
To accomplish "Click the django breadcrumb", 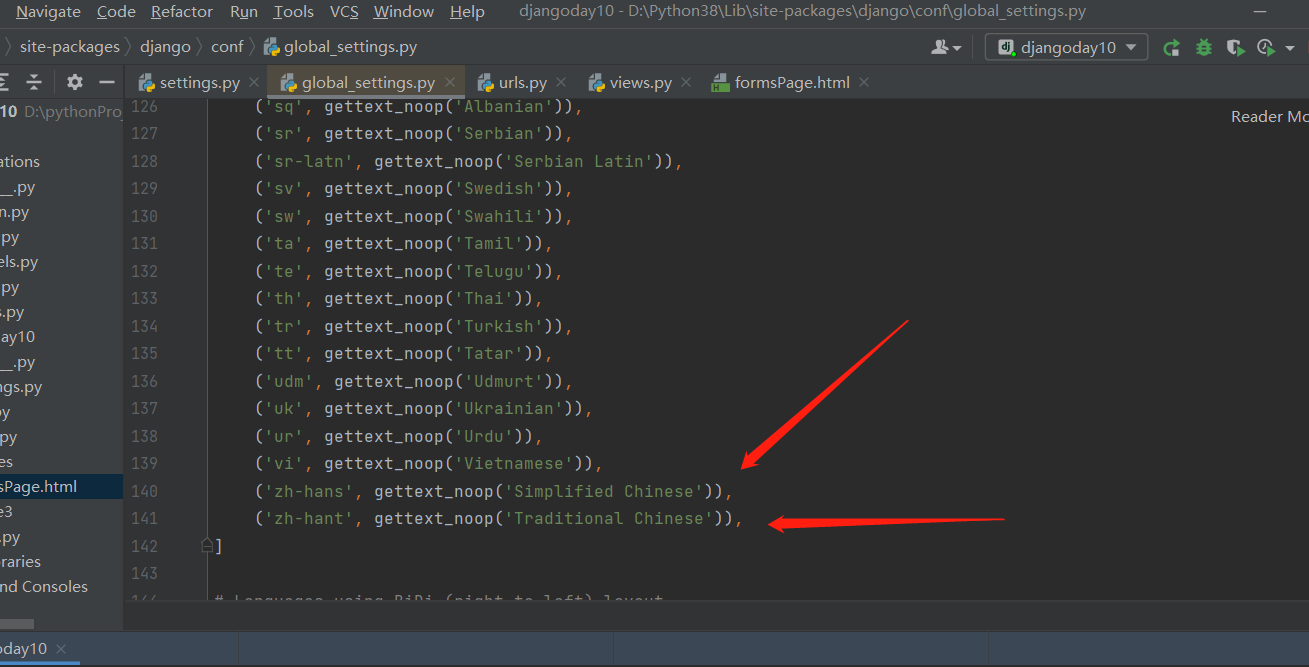I will pyautogui.click(x=165, y=47).
